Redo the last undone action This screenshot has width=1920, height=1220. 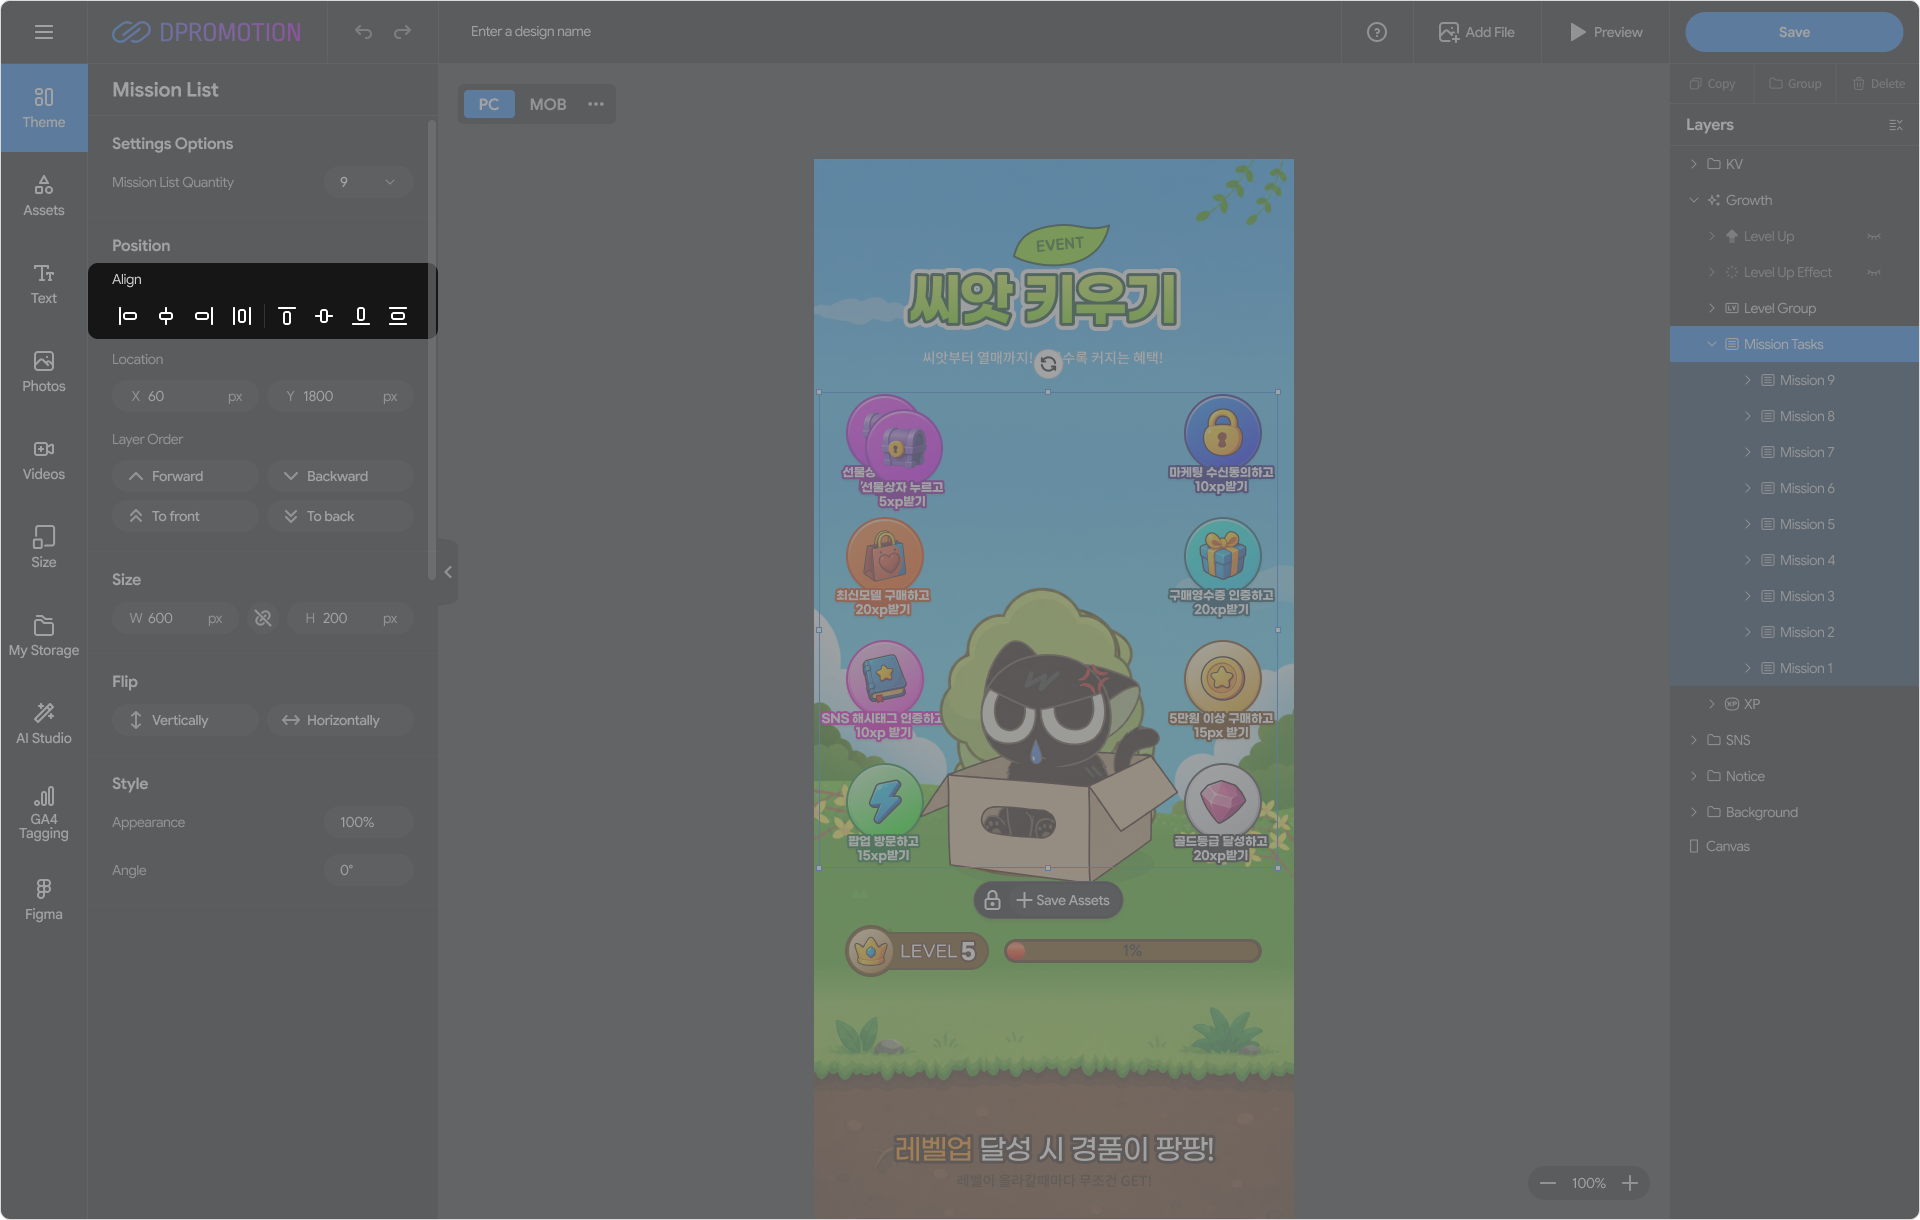pyautogui.click(x=402, y=32)
